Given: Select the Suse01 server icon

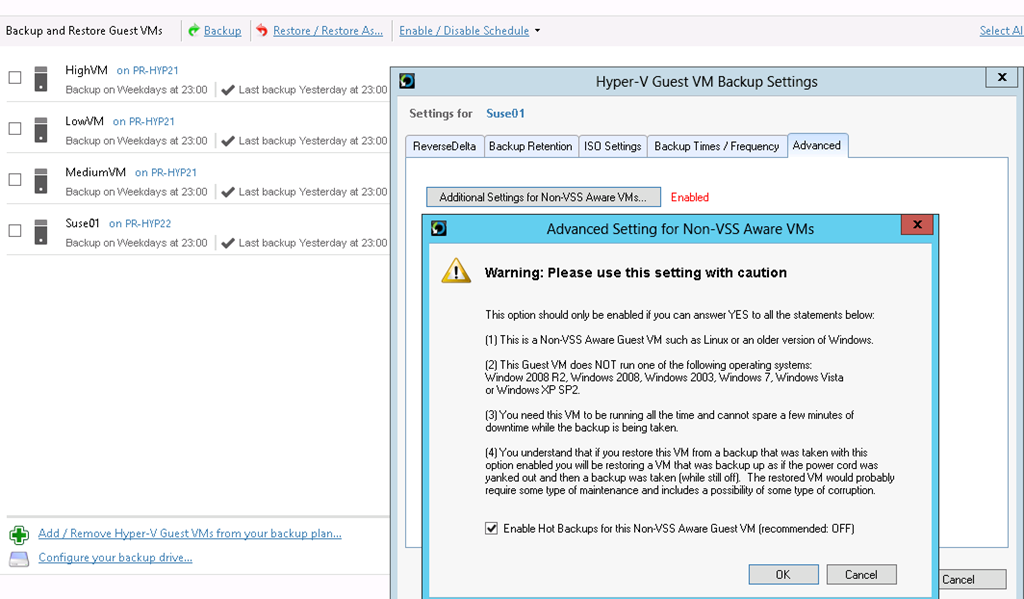Looking at the screenshot, I should click(40, 231).
